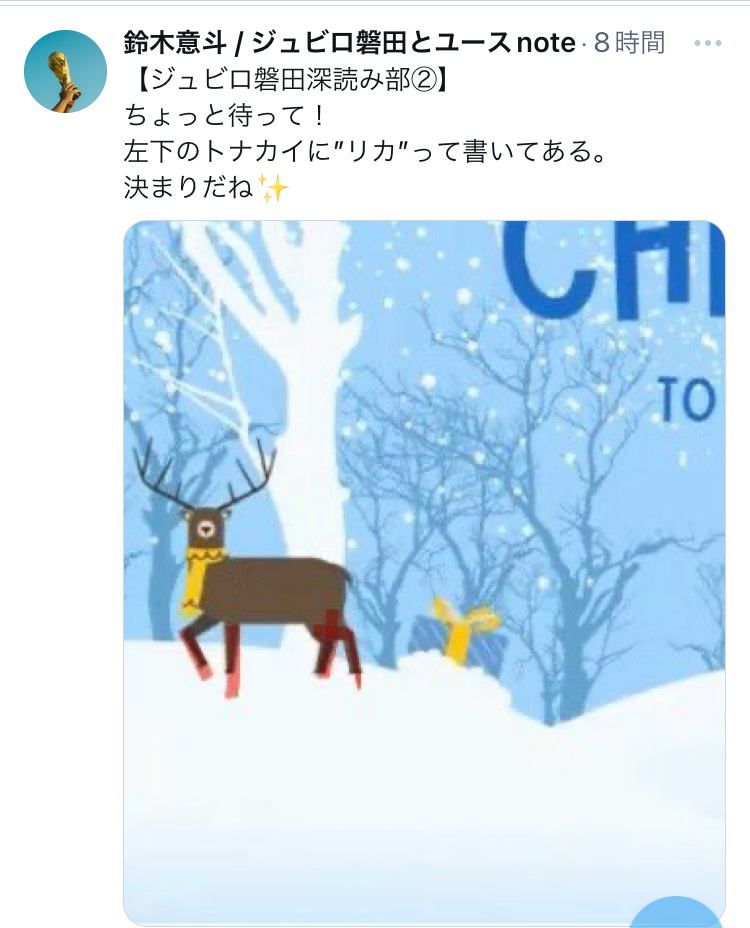
Task: Click the 左下のトナカイに"リカ" tweet line
Action: coord(365,152)
